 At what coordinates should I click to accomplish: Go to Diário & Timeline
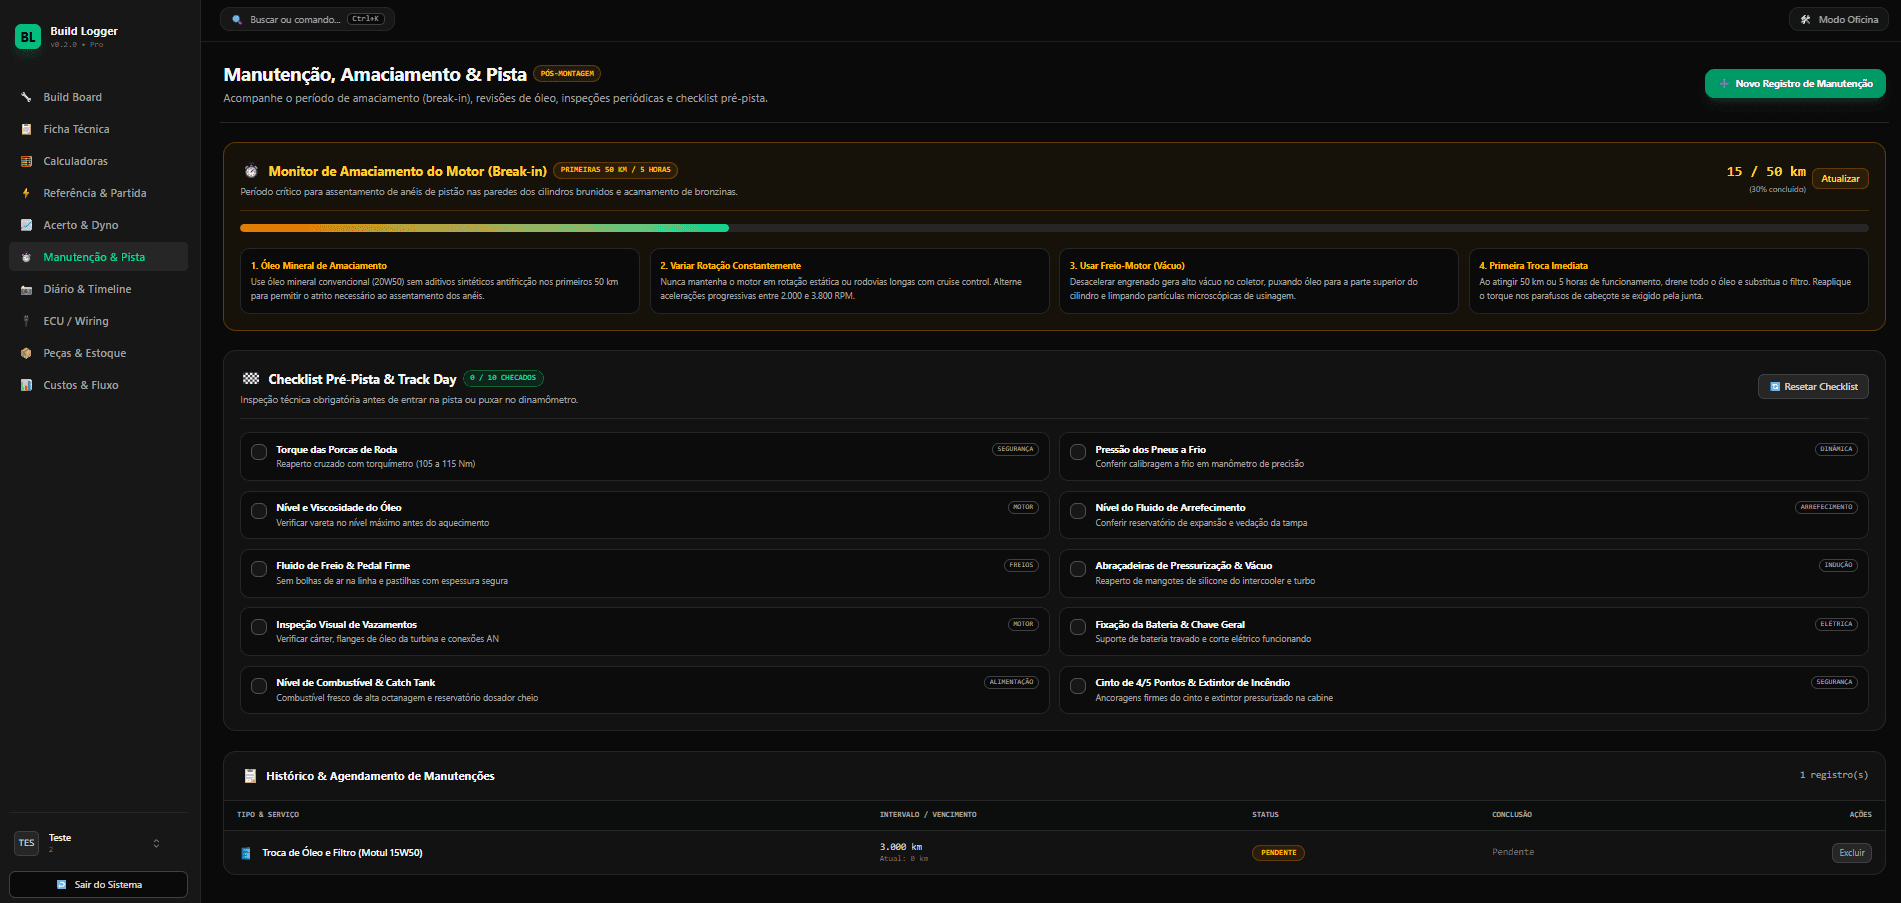pyautogui.click(x=98, y=289)
